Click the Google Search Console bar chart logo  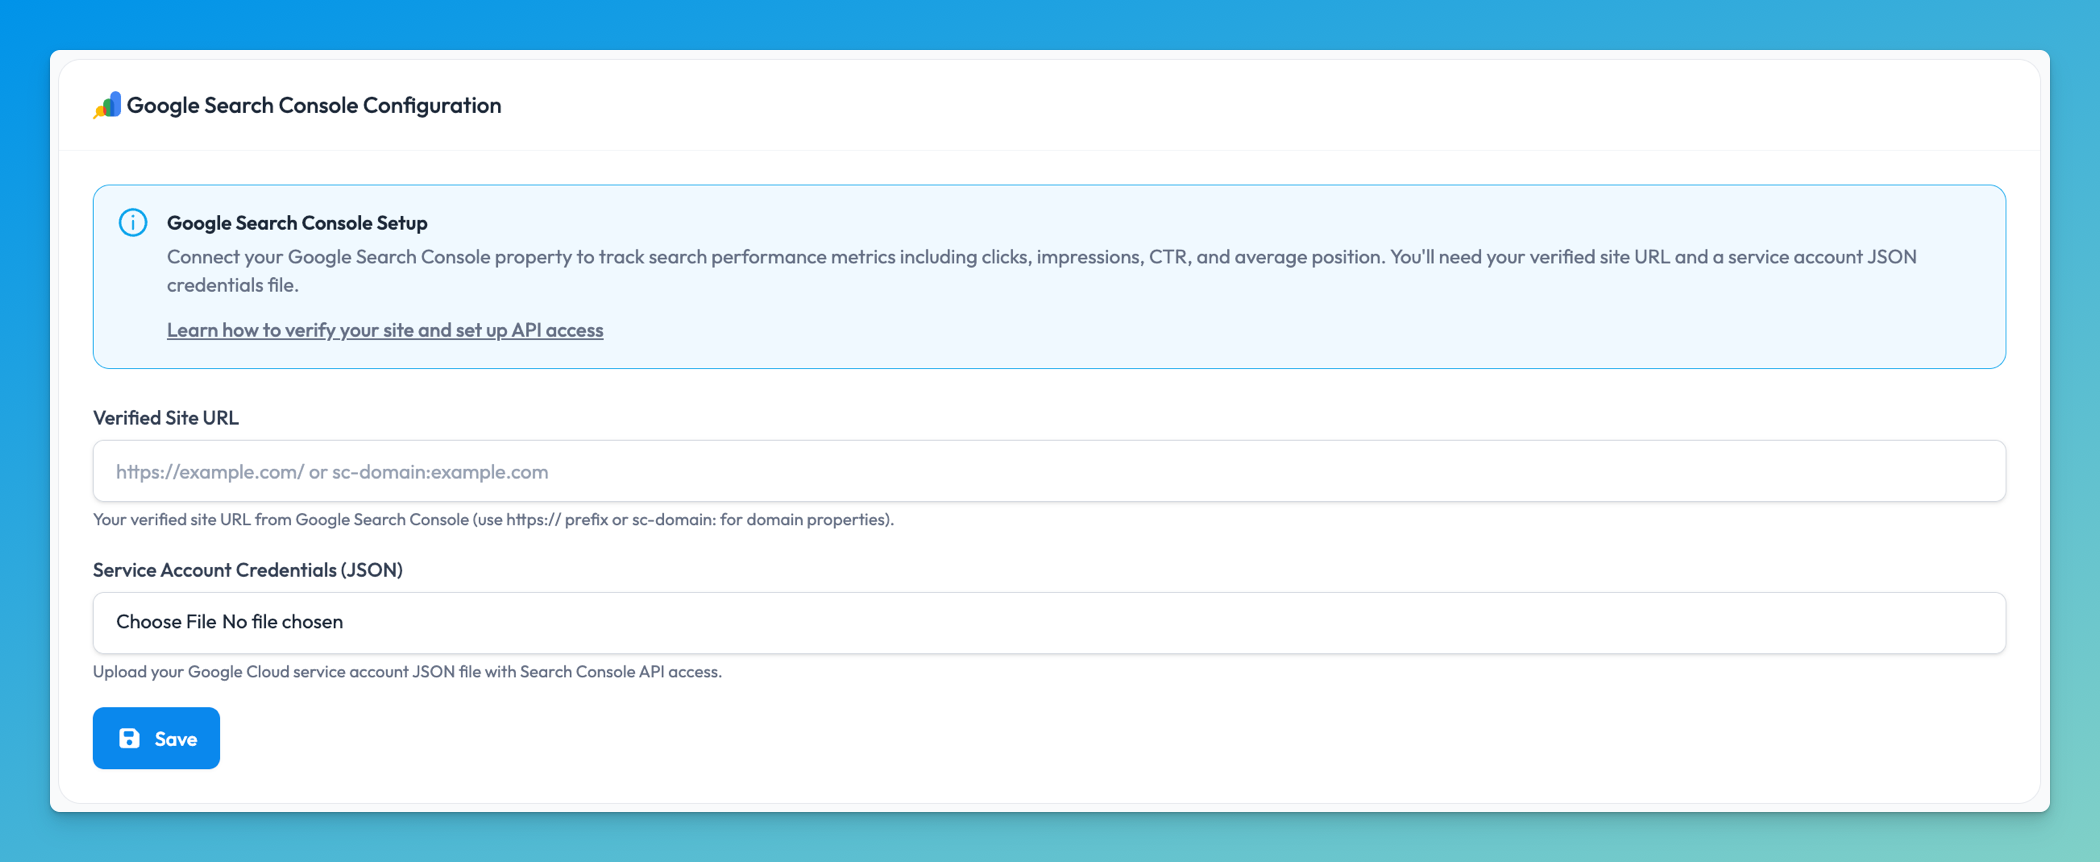(107, 105)
